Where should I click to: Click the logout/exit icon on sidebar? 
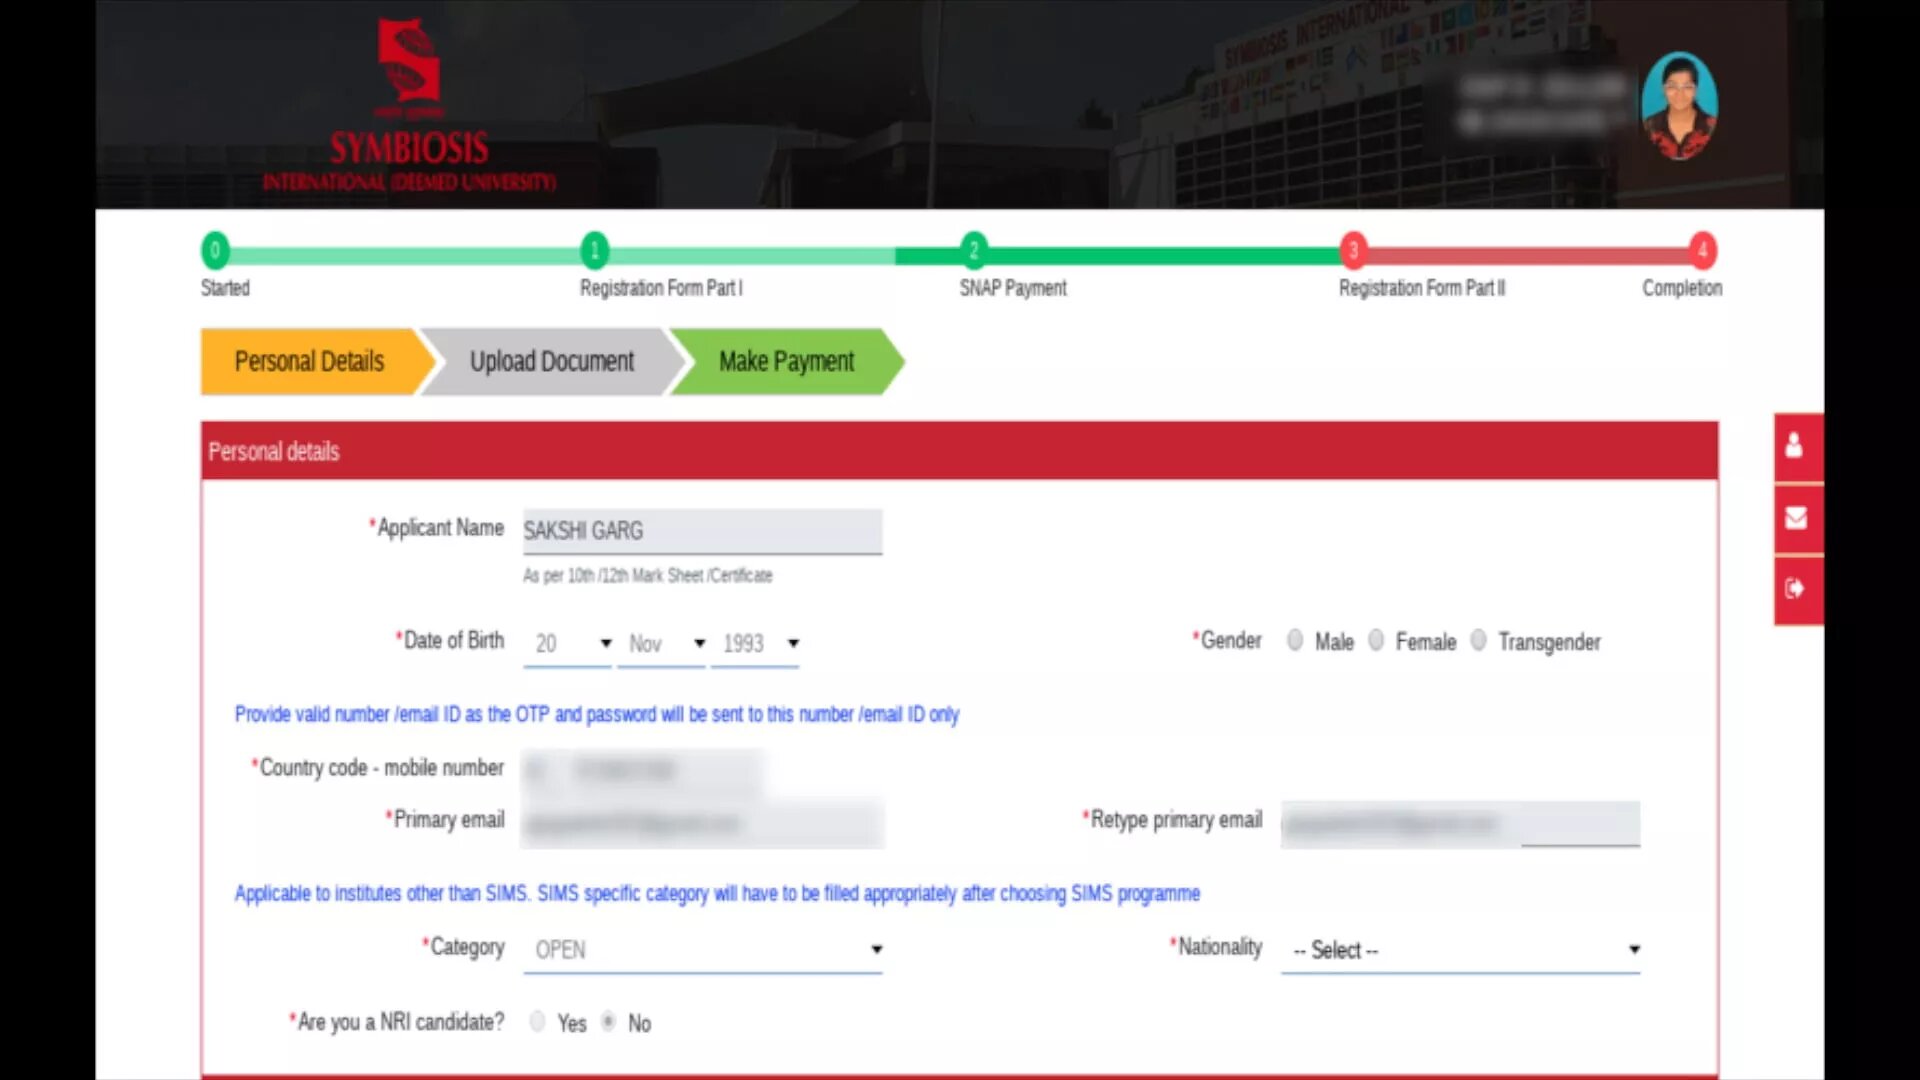coord(1796,589)
